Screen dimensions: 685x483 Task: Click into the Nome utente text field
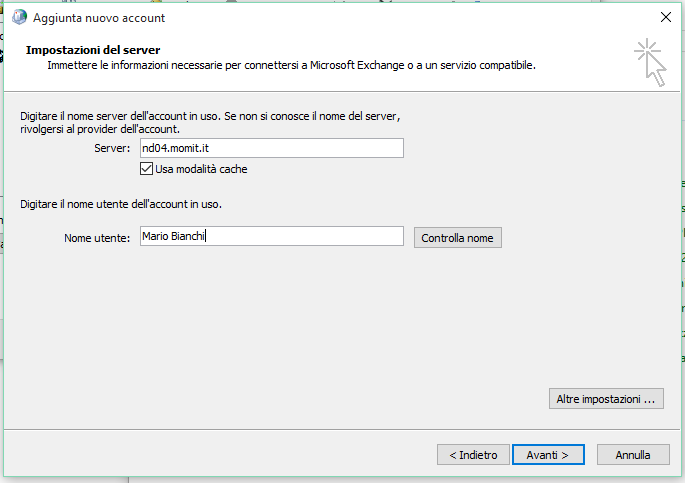[271, 236]
